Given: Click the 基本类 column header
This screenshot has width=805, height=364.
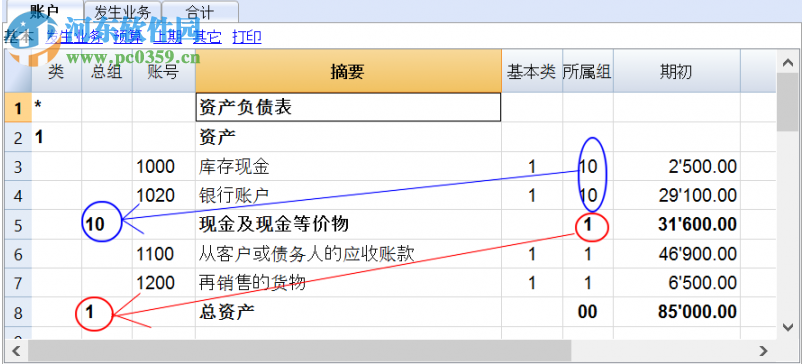Looking at the screenshot, I should 532,71.
